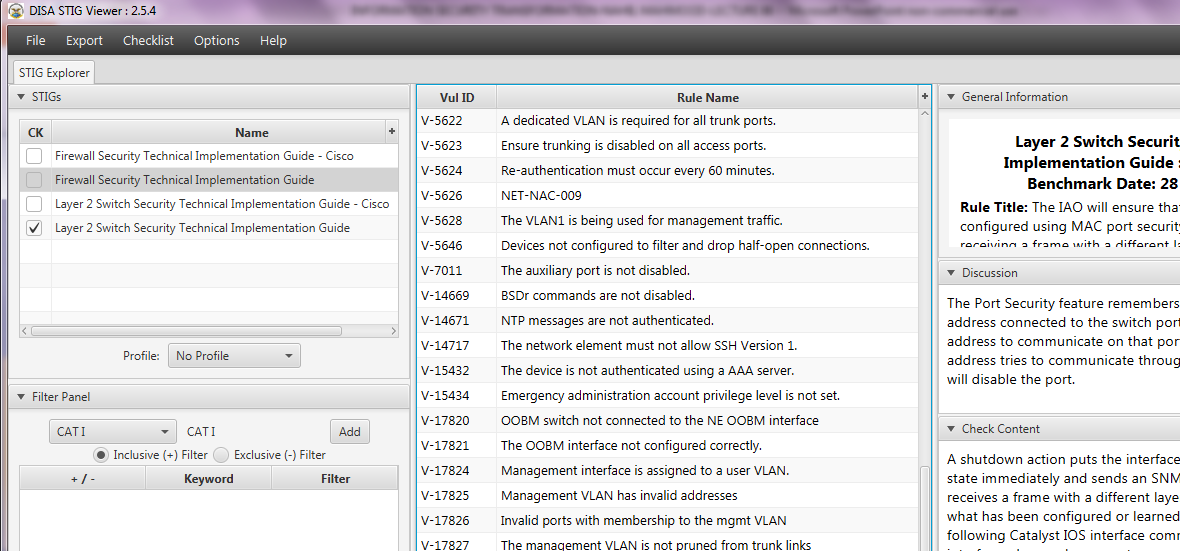The width and height of the screenshot is (1180, 551).
Task: Click the STIG list horizontal scrollbar
Action: coord(186,330)
